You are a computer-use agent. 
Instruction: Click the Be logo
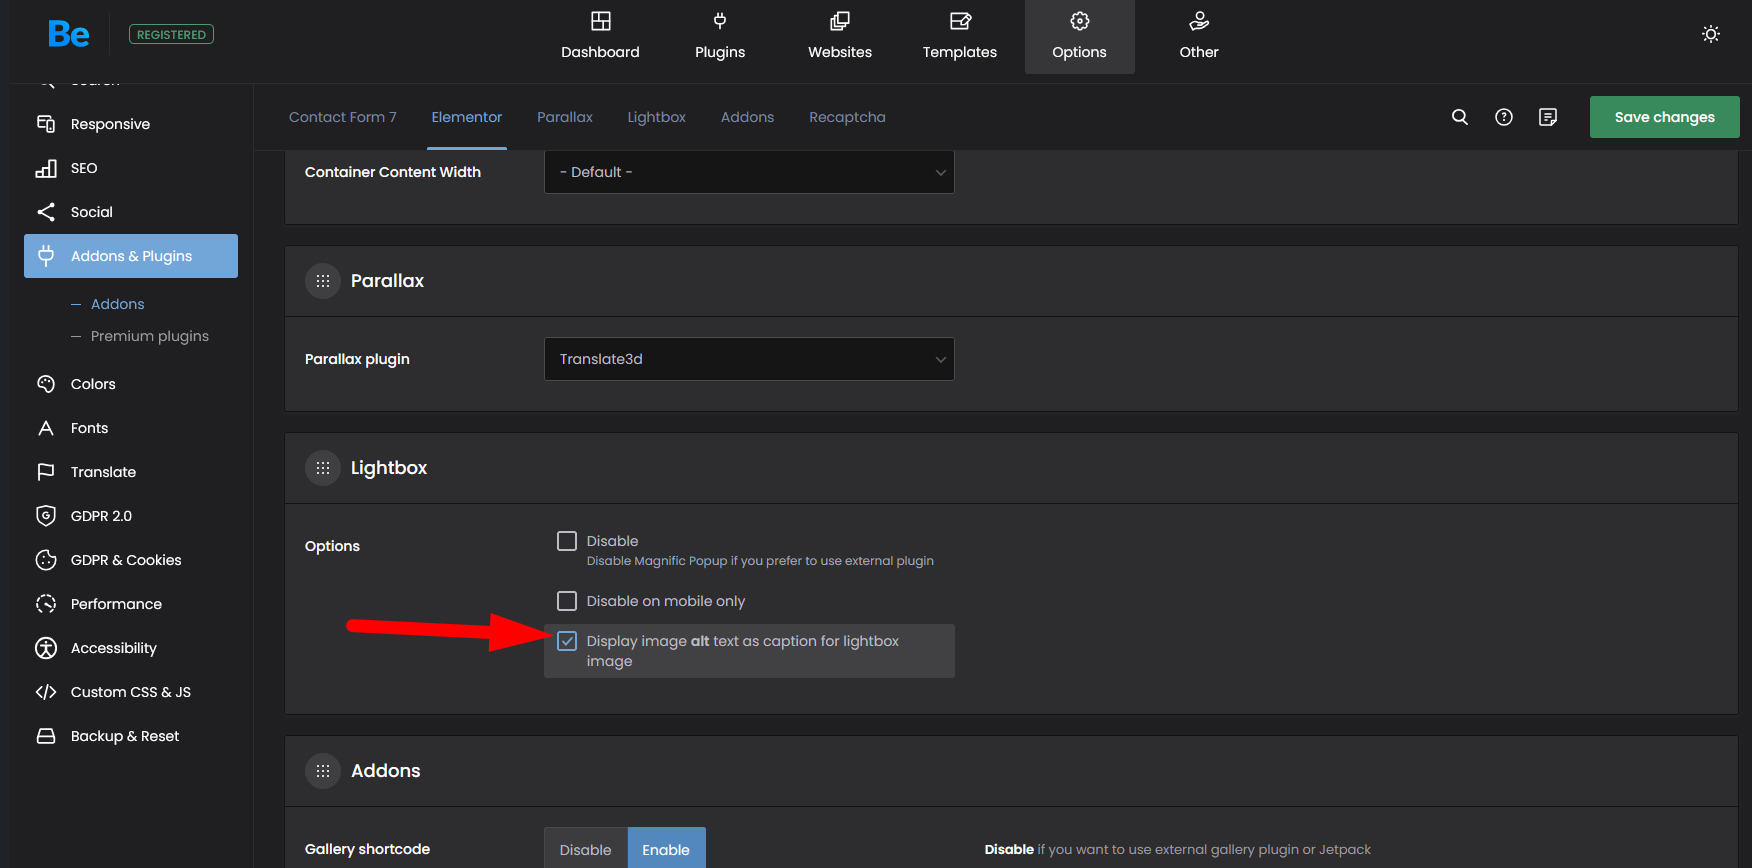(x=69, y=34)
